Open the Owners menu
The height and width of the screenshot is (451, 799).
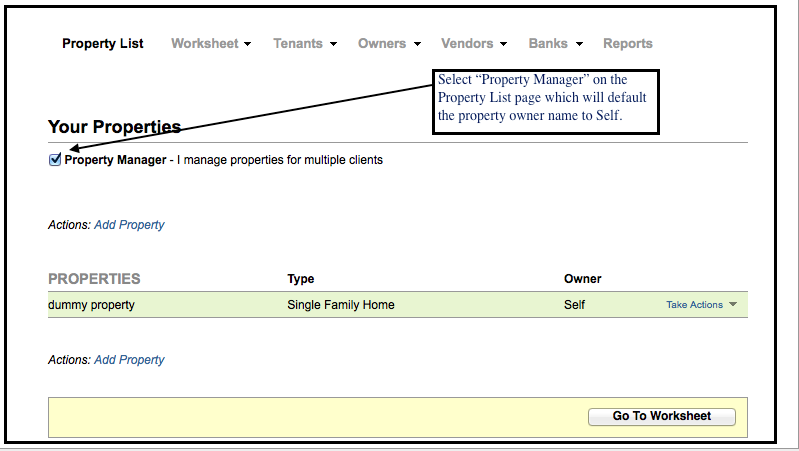click(x=382, y=44)
